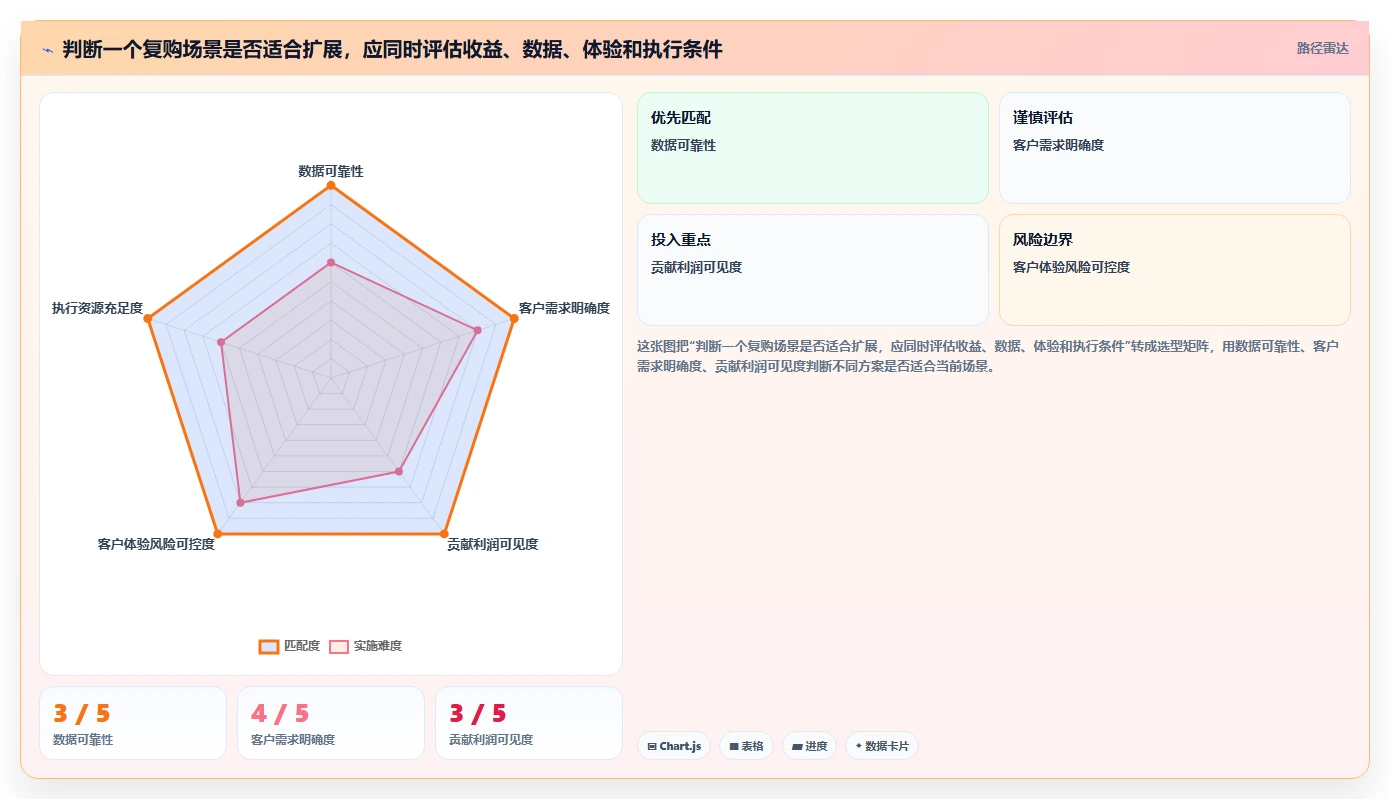Image resolution: width=1390 pixels, height=799 pixels.
Task: Click the pink point on the 数据可靠性 axis
Action: [x=331, y=262]
